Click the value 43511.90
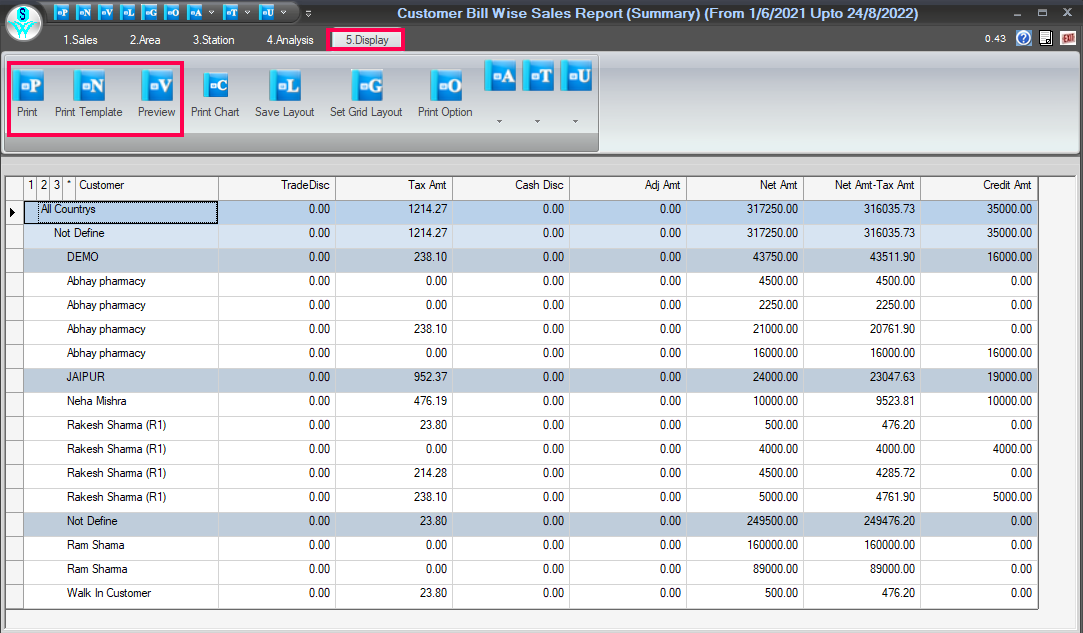Viewport: 1083px width, 633px height. 892,257
